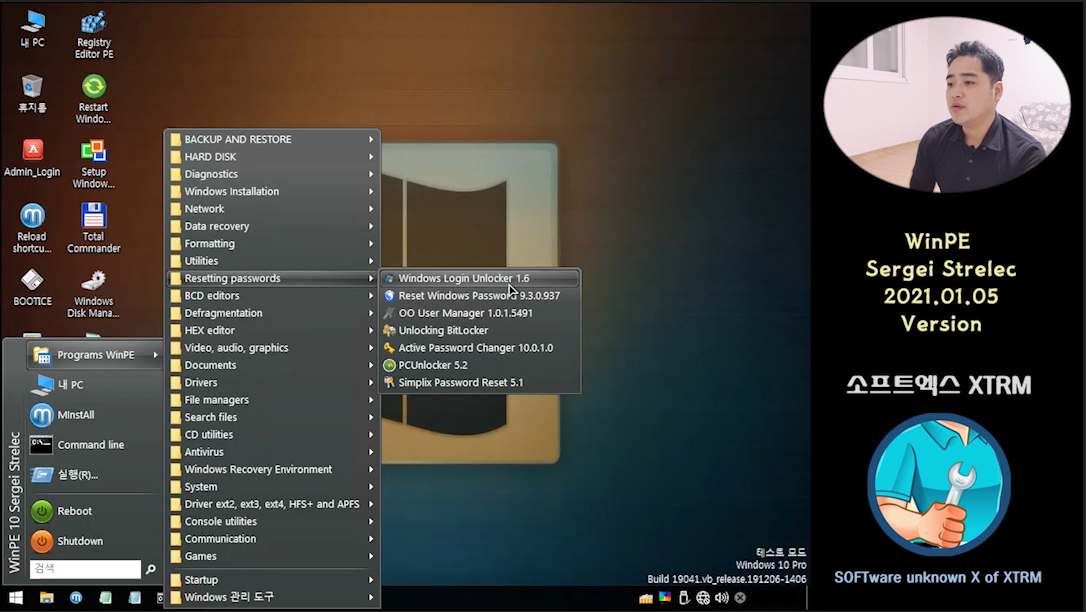
Task: Focus the start menu 검색 search box
Action: coord(85,568)
